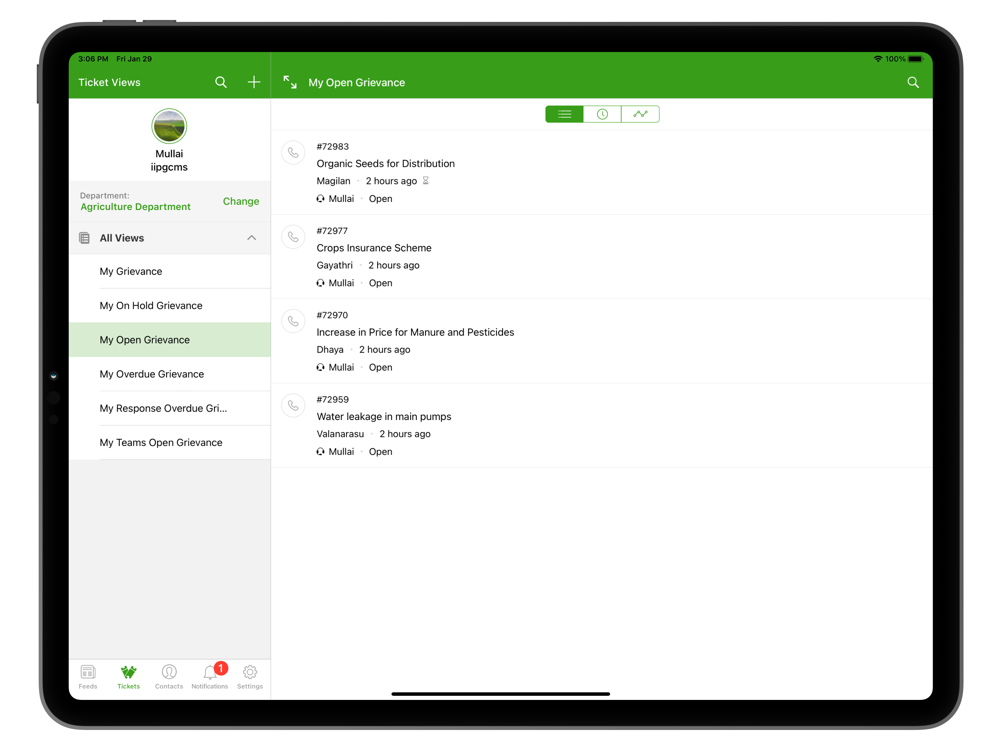The image size is (1000, 750).
Task: Open ticket Water leakage in main pumps
Action: point(601,425)
